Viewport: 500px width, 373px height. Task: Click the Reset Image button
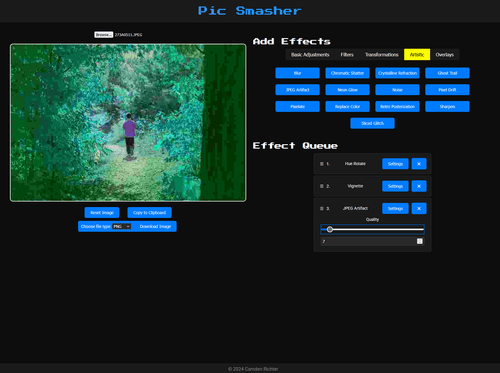pyautogui.click(x=102, y=213)
